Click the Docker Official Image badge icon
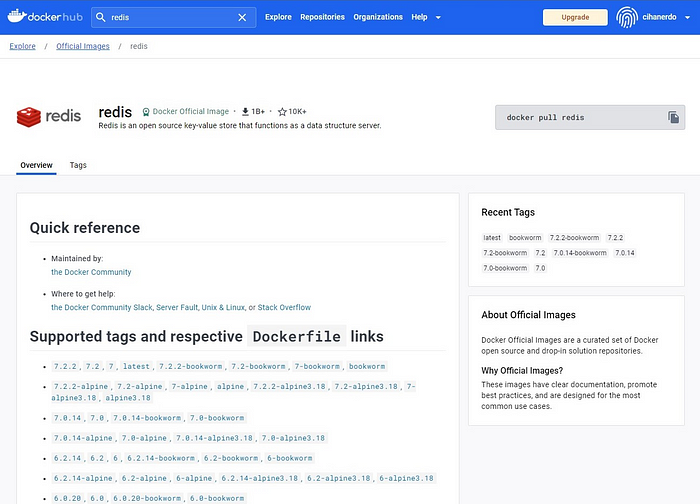The image size is (700, 504). (146, 112)
